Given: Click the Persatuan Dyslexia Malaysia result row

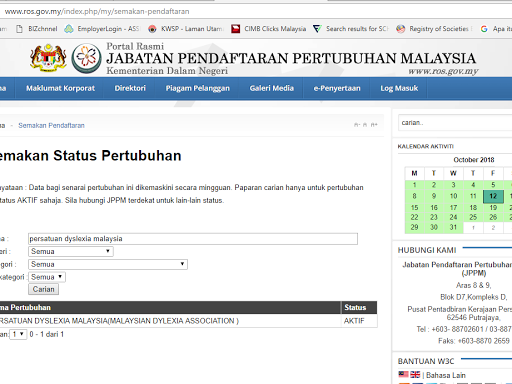Looking at the screenshot, I should (188, 321).
